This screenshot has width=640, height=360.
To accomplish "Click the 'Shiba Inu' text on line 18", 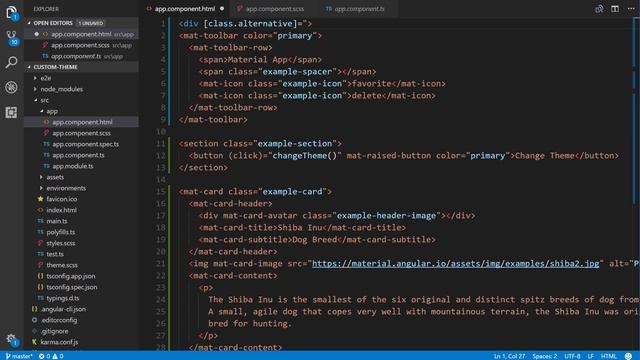I will coord(300,228).
